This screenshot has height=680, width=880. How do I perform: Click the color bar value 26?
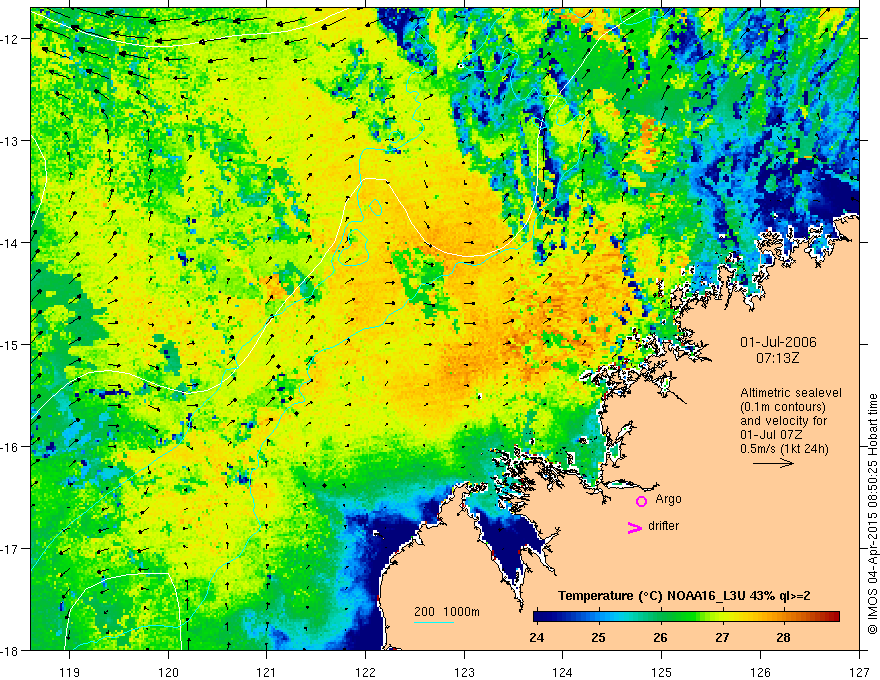[660, 637]
